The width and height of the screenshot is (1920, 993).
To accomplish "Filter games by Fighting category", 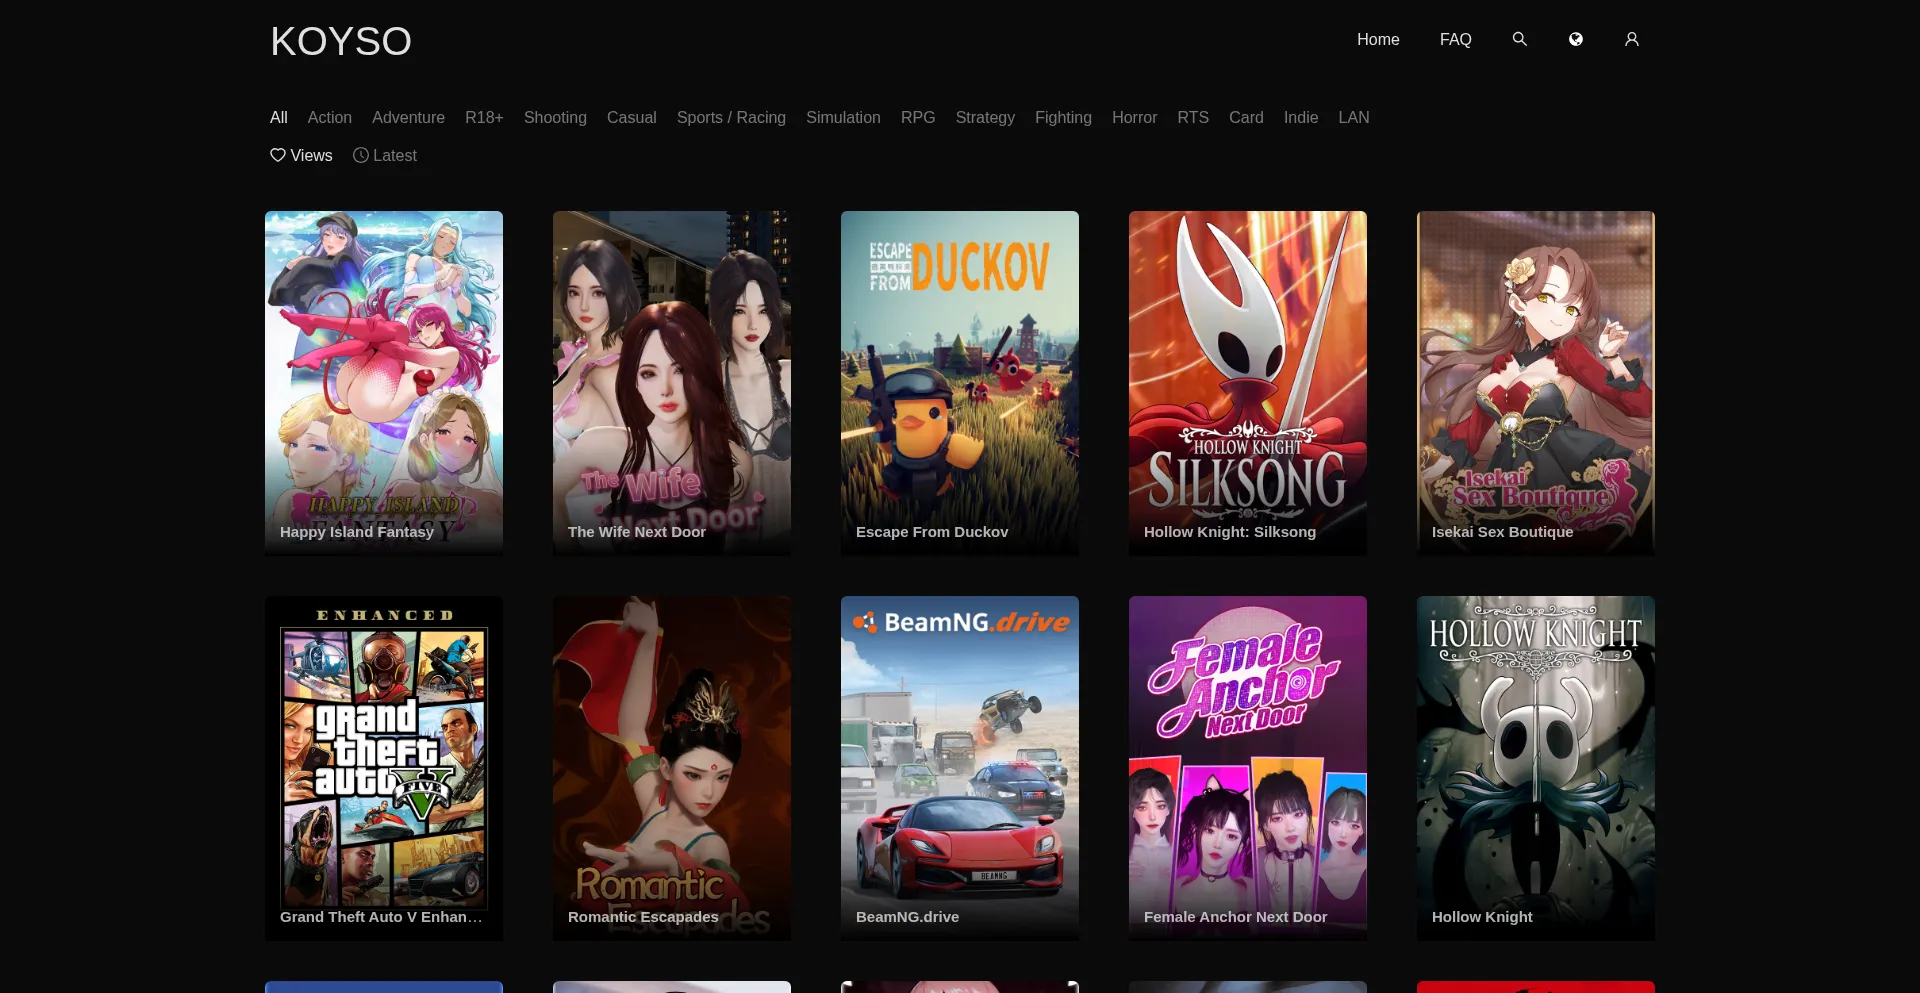I will pyautogui.click(x=1063, y=117).
